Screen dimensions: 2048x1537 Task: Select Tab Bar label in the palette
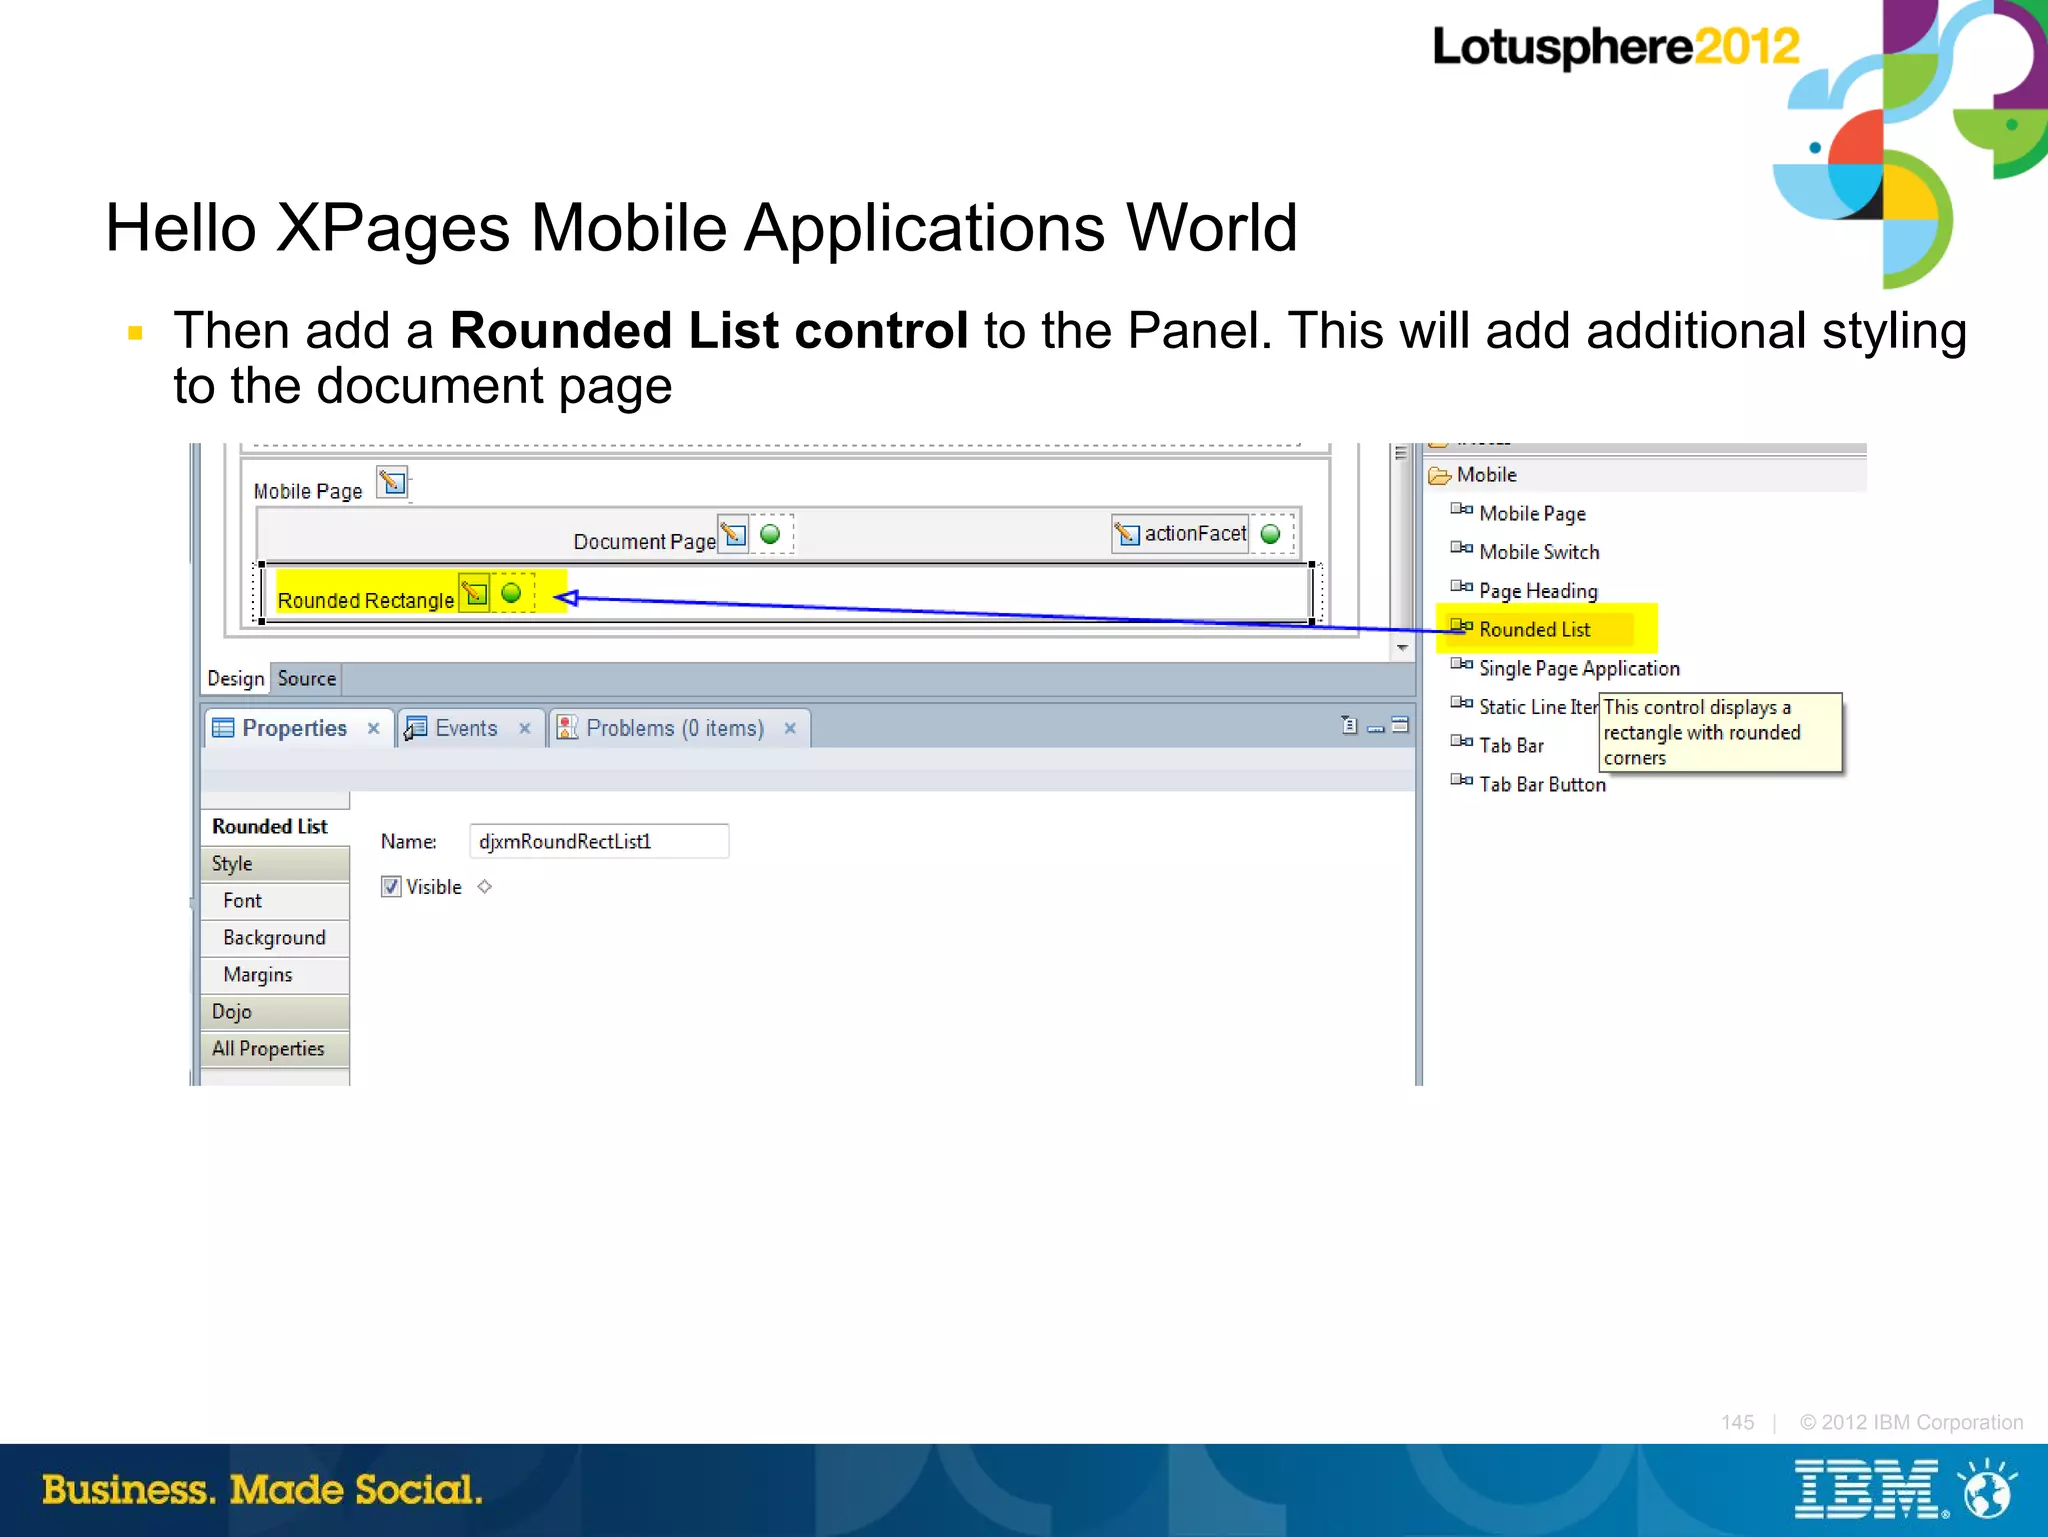pyautogui.click(x=1511, y=746)
